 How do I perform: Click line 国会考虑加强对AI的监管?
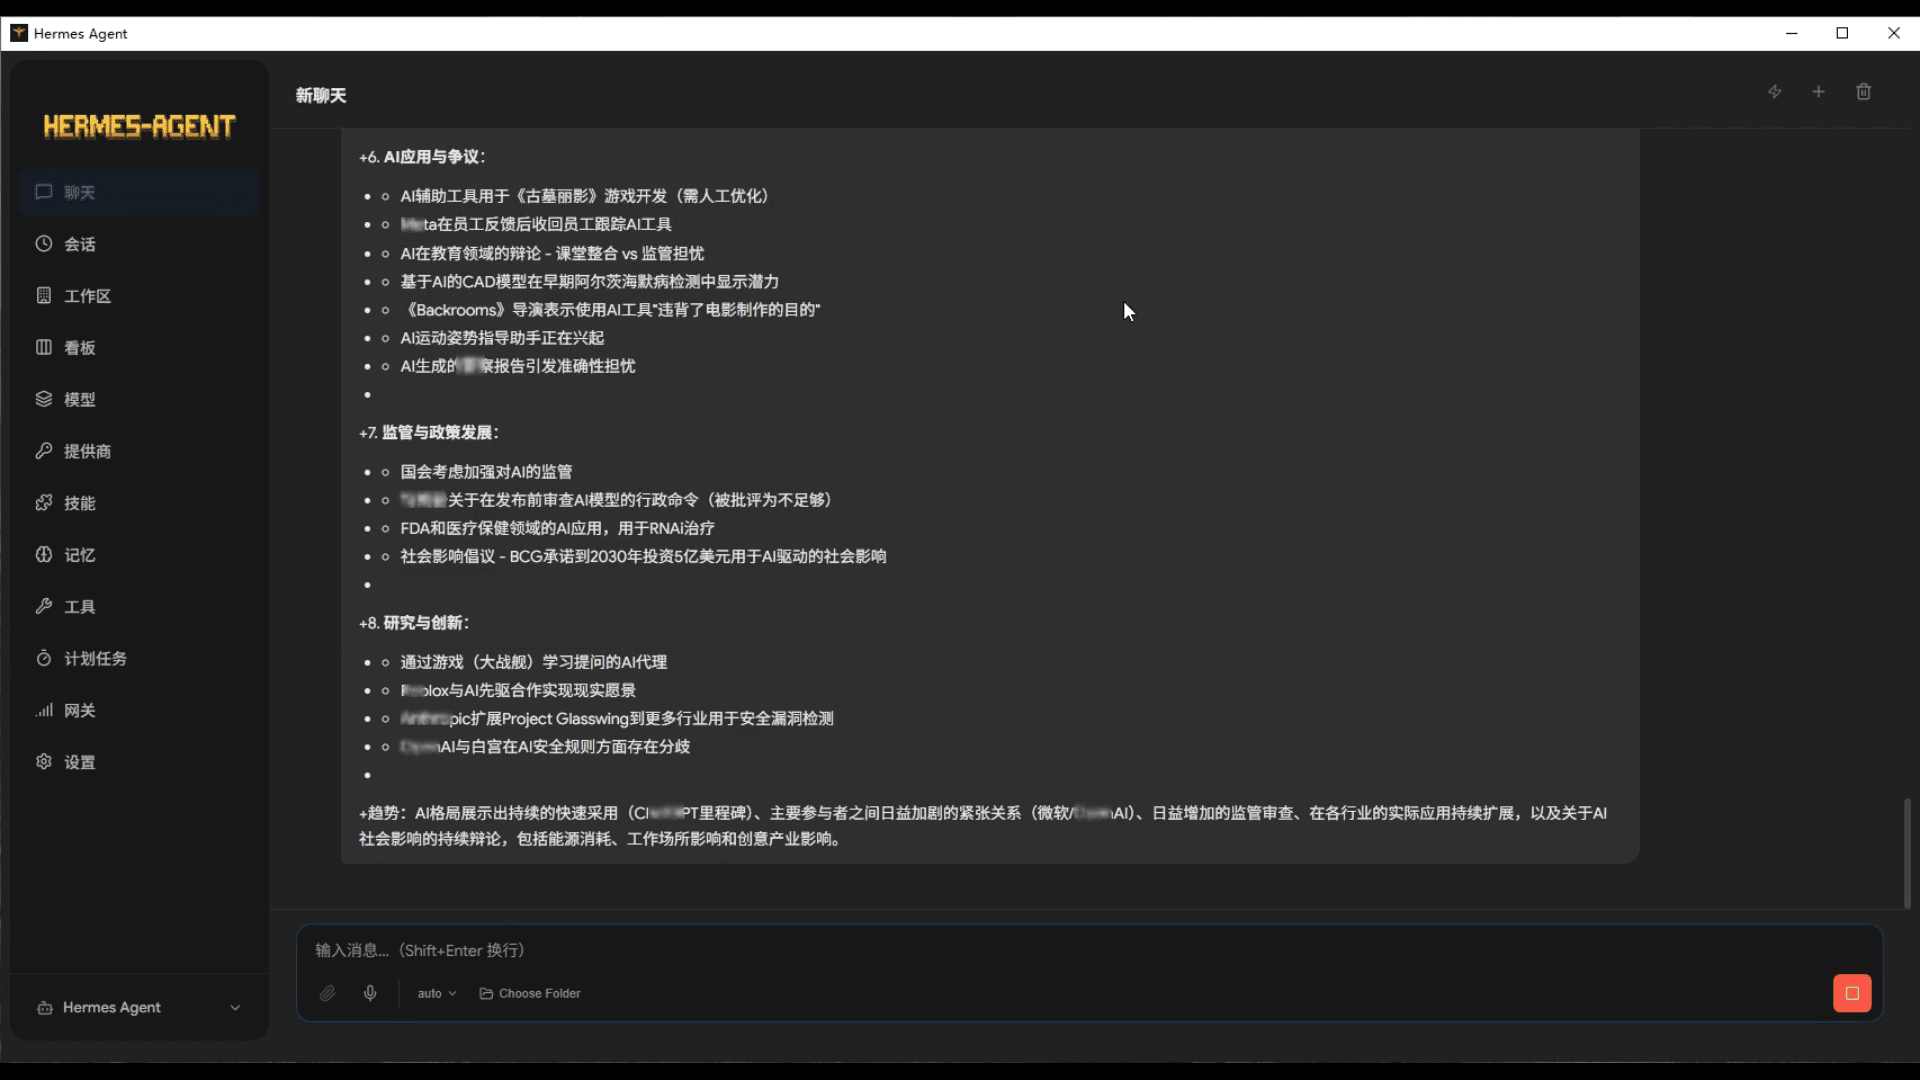[x=487, y=472]
